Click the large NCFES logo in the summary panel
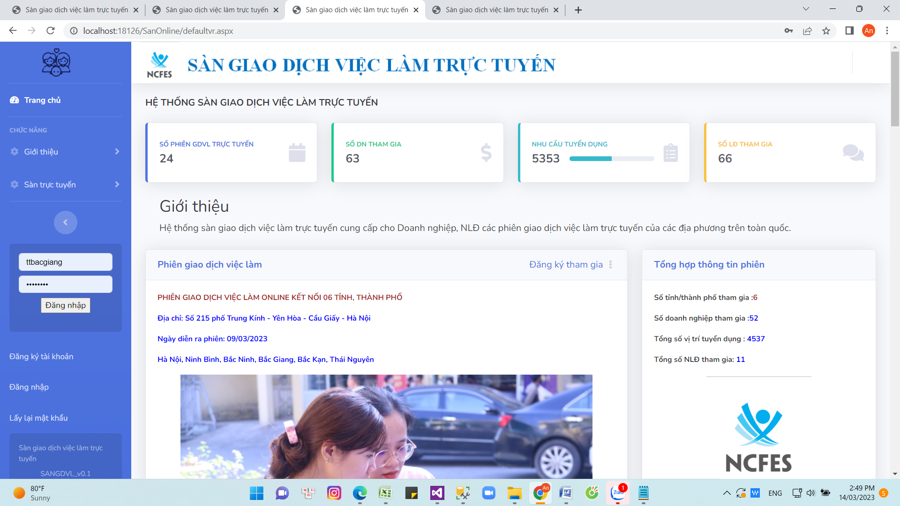This screenshot has height=506, width=900. tap(758, 437)
